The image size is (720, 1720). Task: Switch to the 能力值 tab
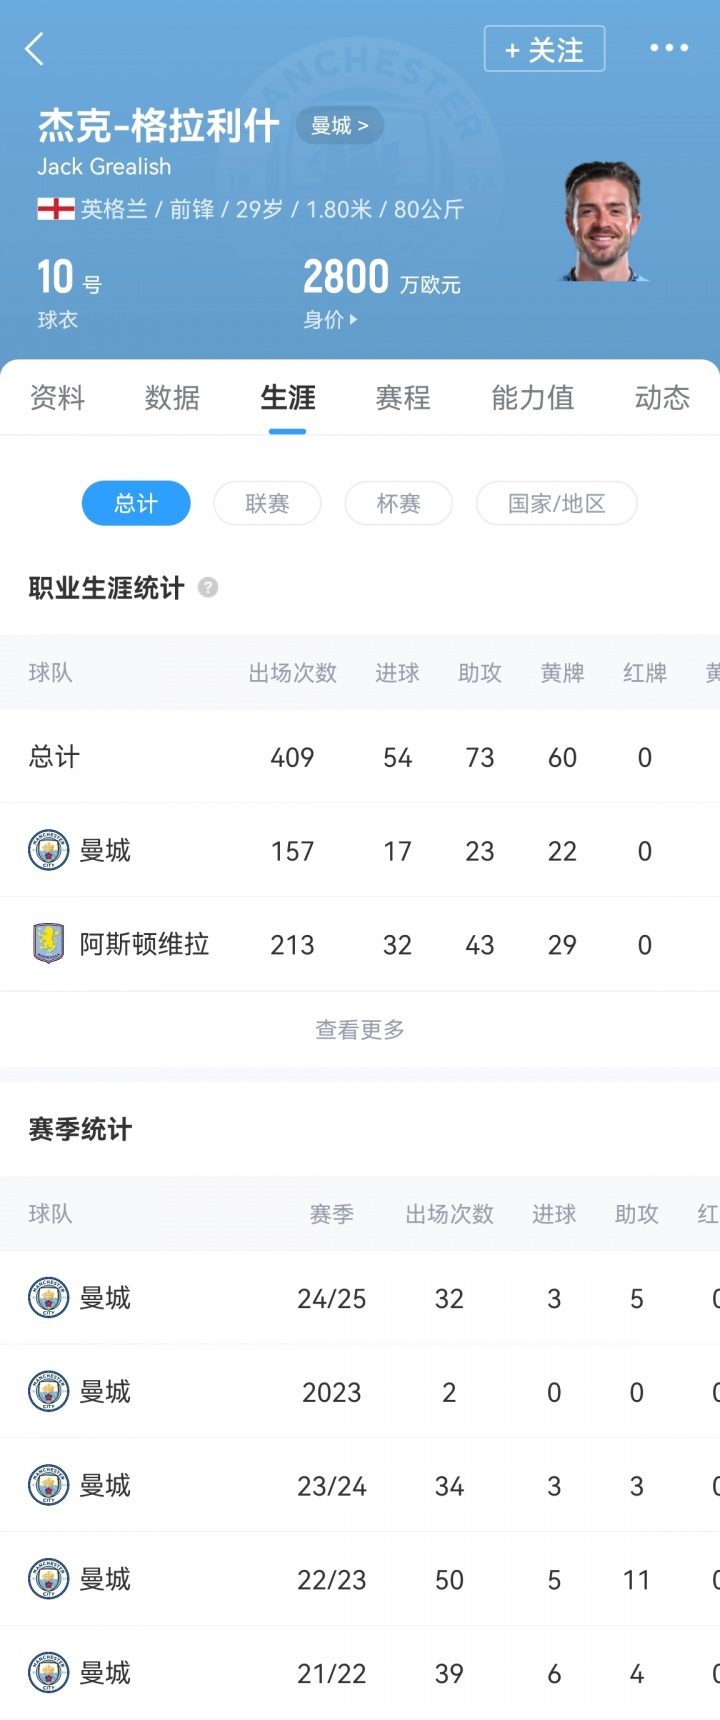pyautogui.click(x=532, y=398)
